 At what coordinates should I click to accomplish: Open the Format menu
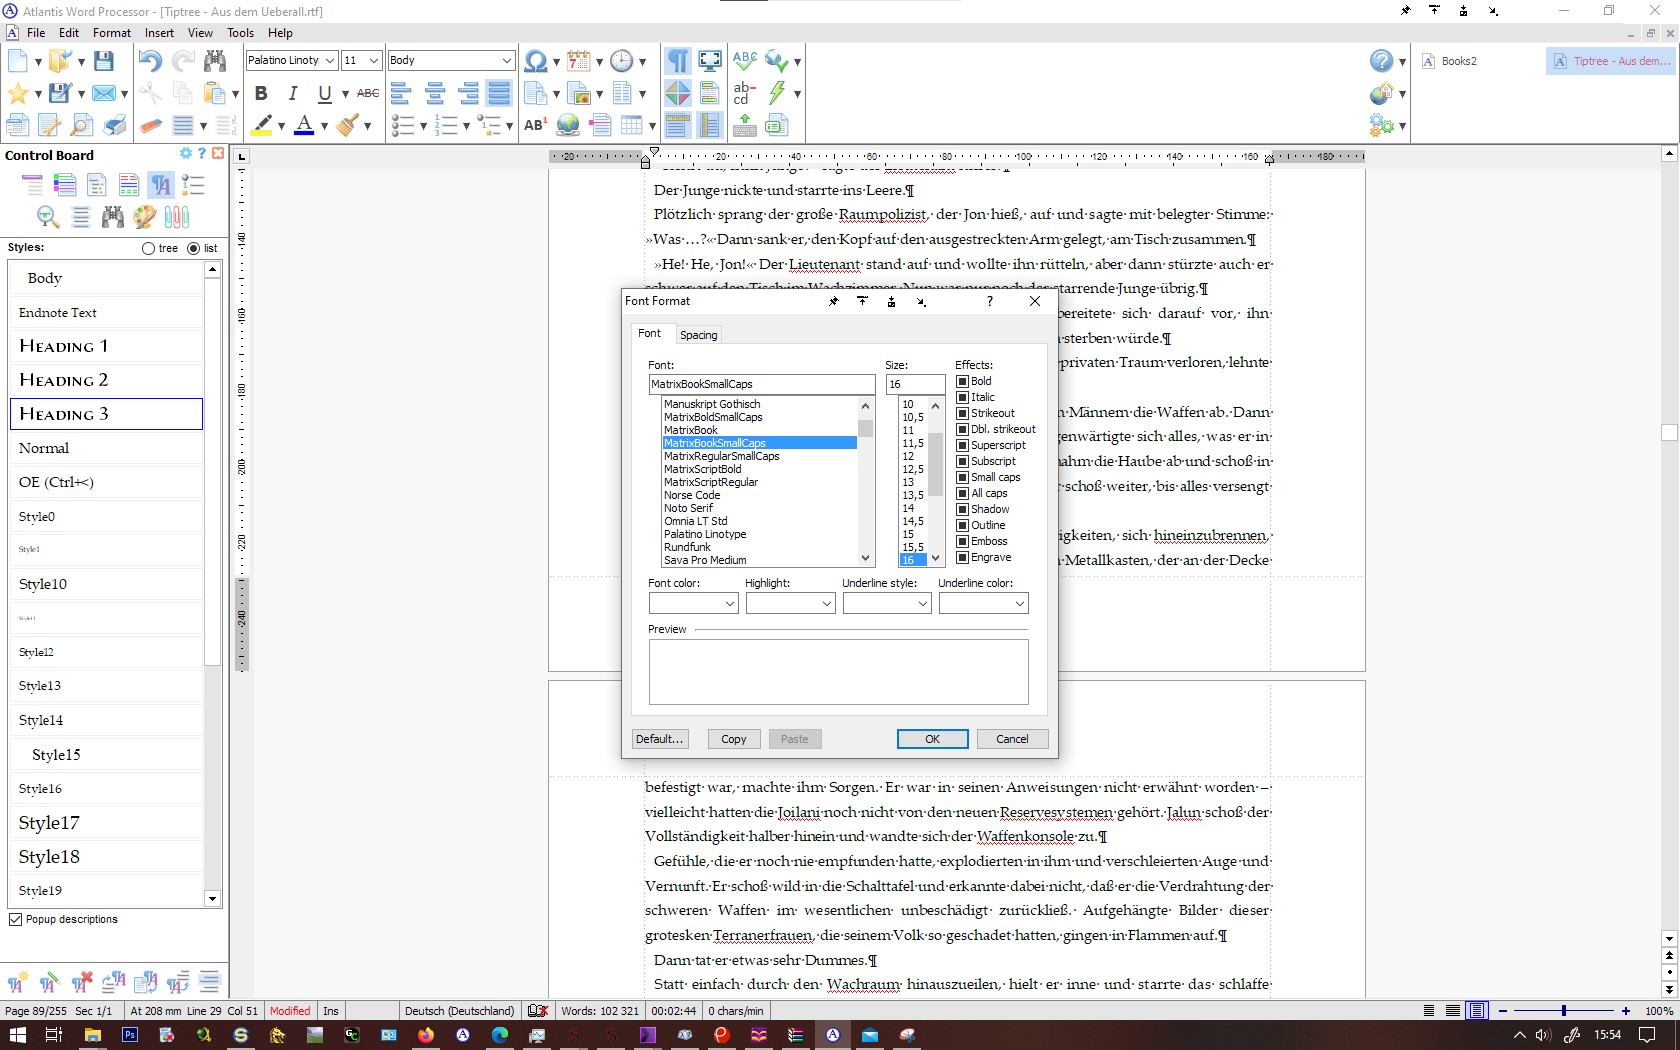click(111, 33)
